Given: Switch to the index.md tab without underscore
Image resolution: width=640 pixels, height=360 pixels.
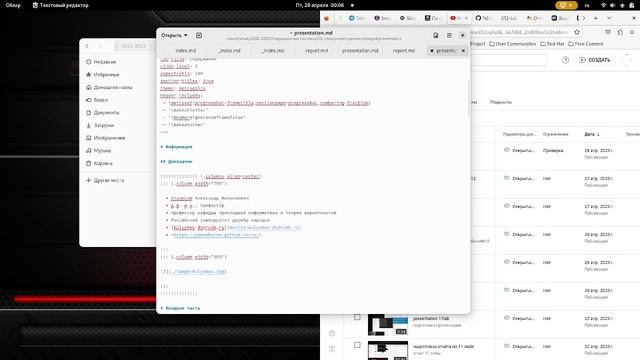Looking at the screenshot, I should 186,51.
